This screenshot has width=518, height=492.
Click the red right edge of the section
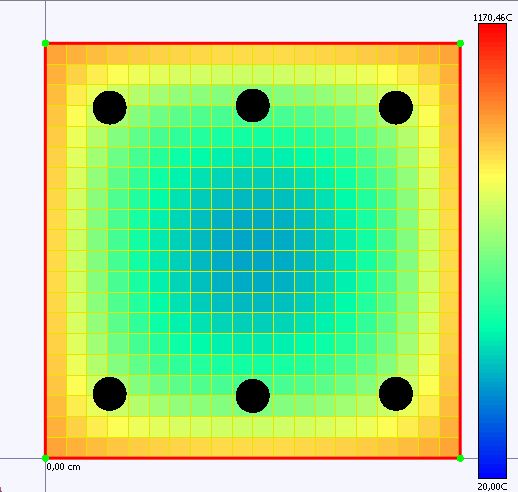tap(460, 251)
